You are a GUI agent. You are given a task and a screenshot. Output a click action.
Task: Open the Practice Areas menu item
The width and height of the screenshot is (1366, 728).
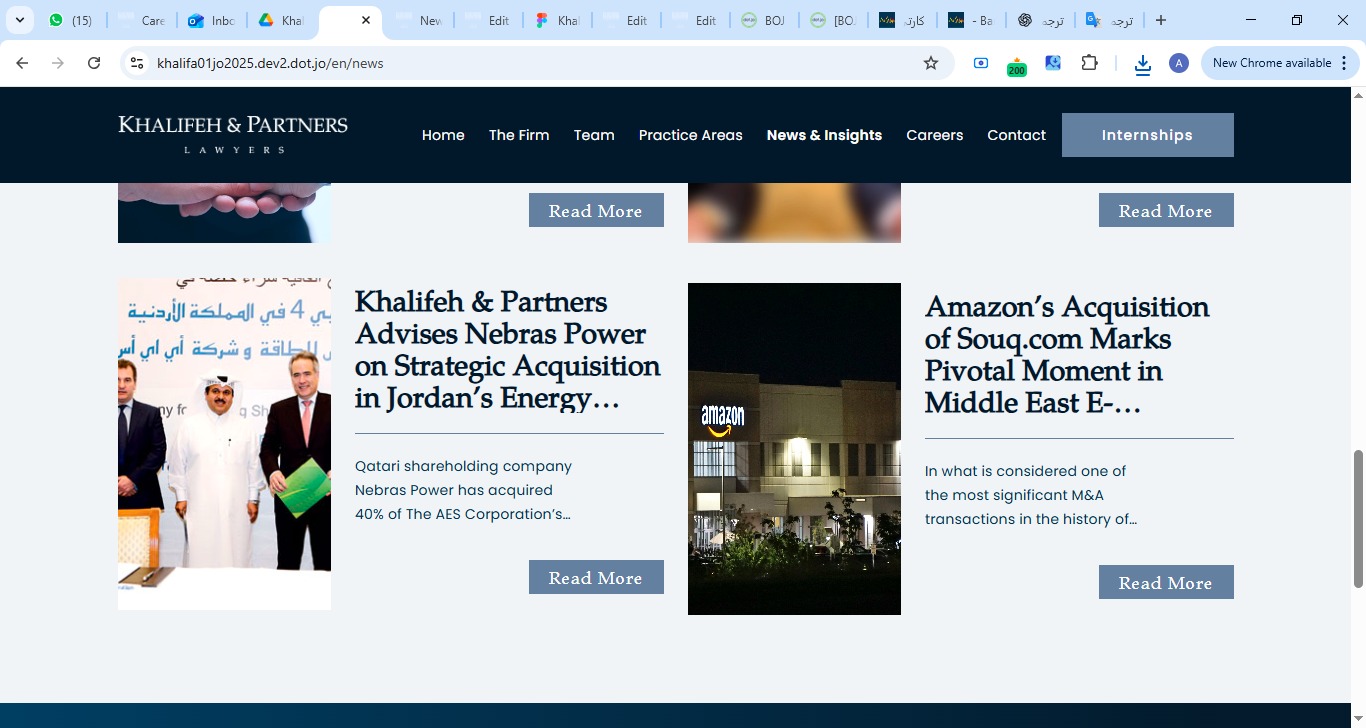click(691, 135)
